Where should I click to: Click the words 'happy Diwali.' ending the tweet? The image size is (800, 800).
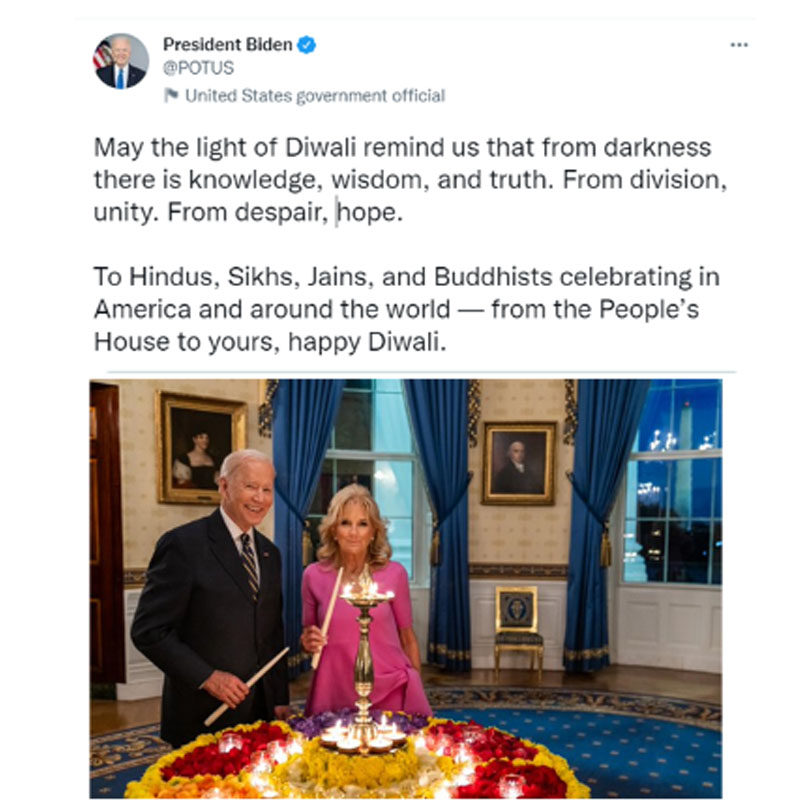pyautogui.click(x=367, y=342)
